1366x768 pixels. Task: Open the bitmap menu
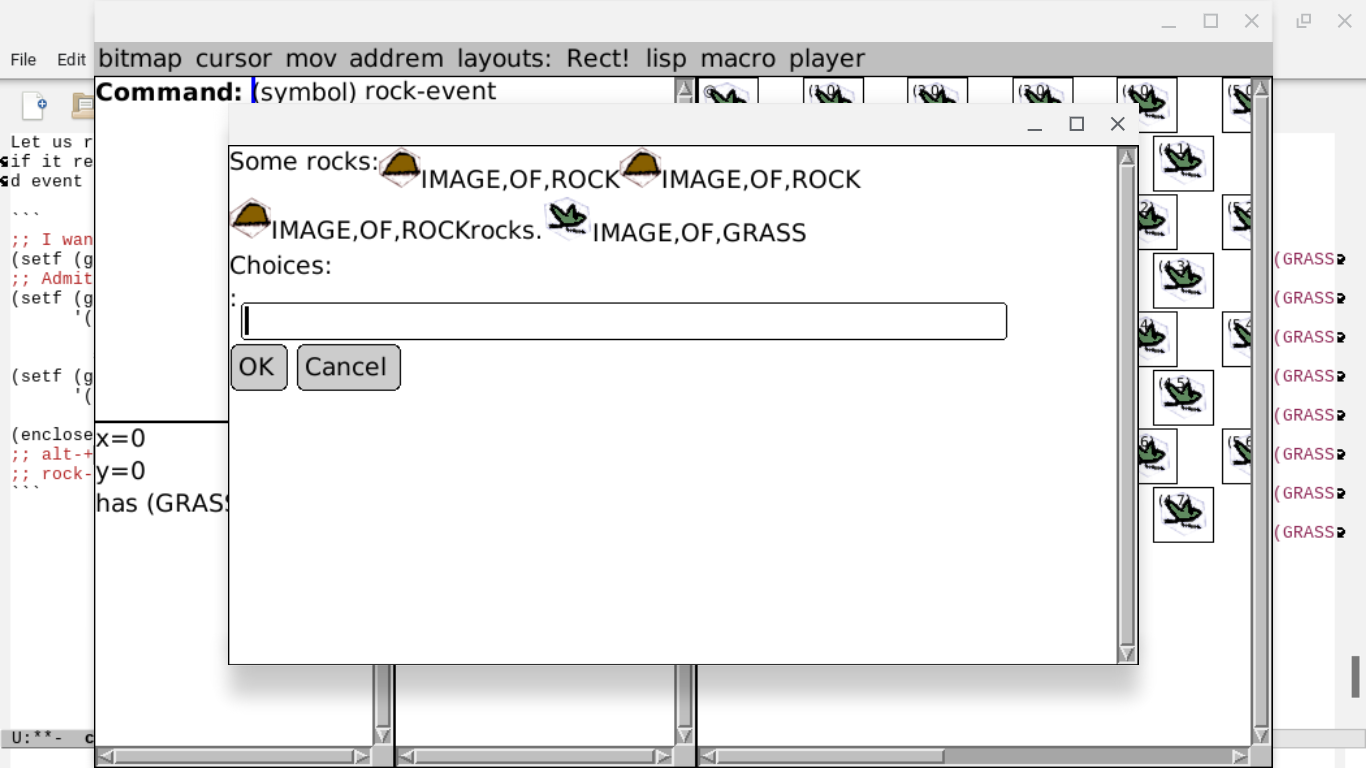pyautogui.click(x=140, y=59)
